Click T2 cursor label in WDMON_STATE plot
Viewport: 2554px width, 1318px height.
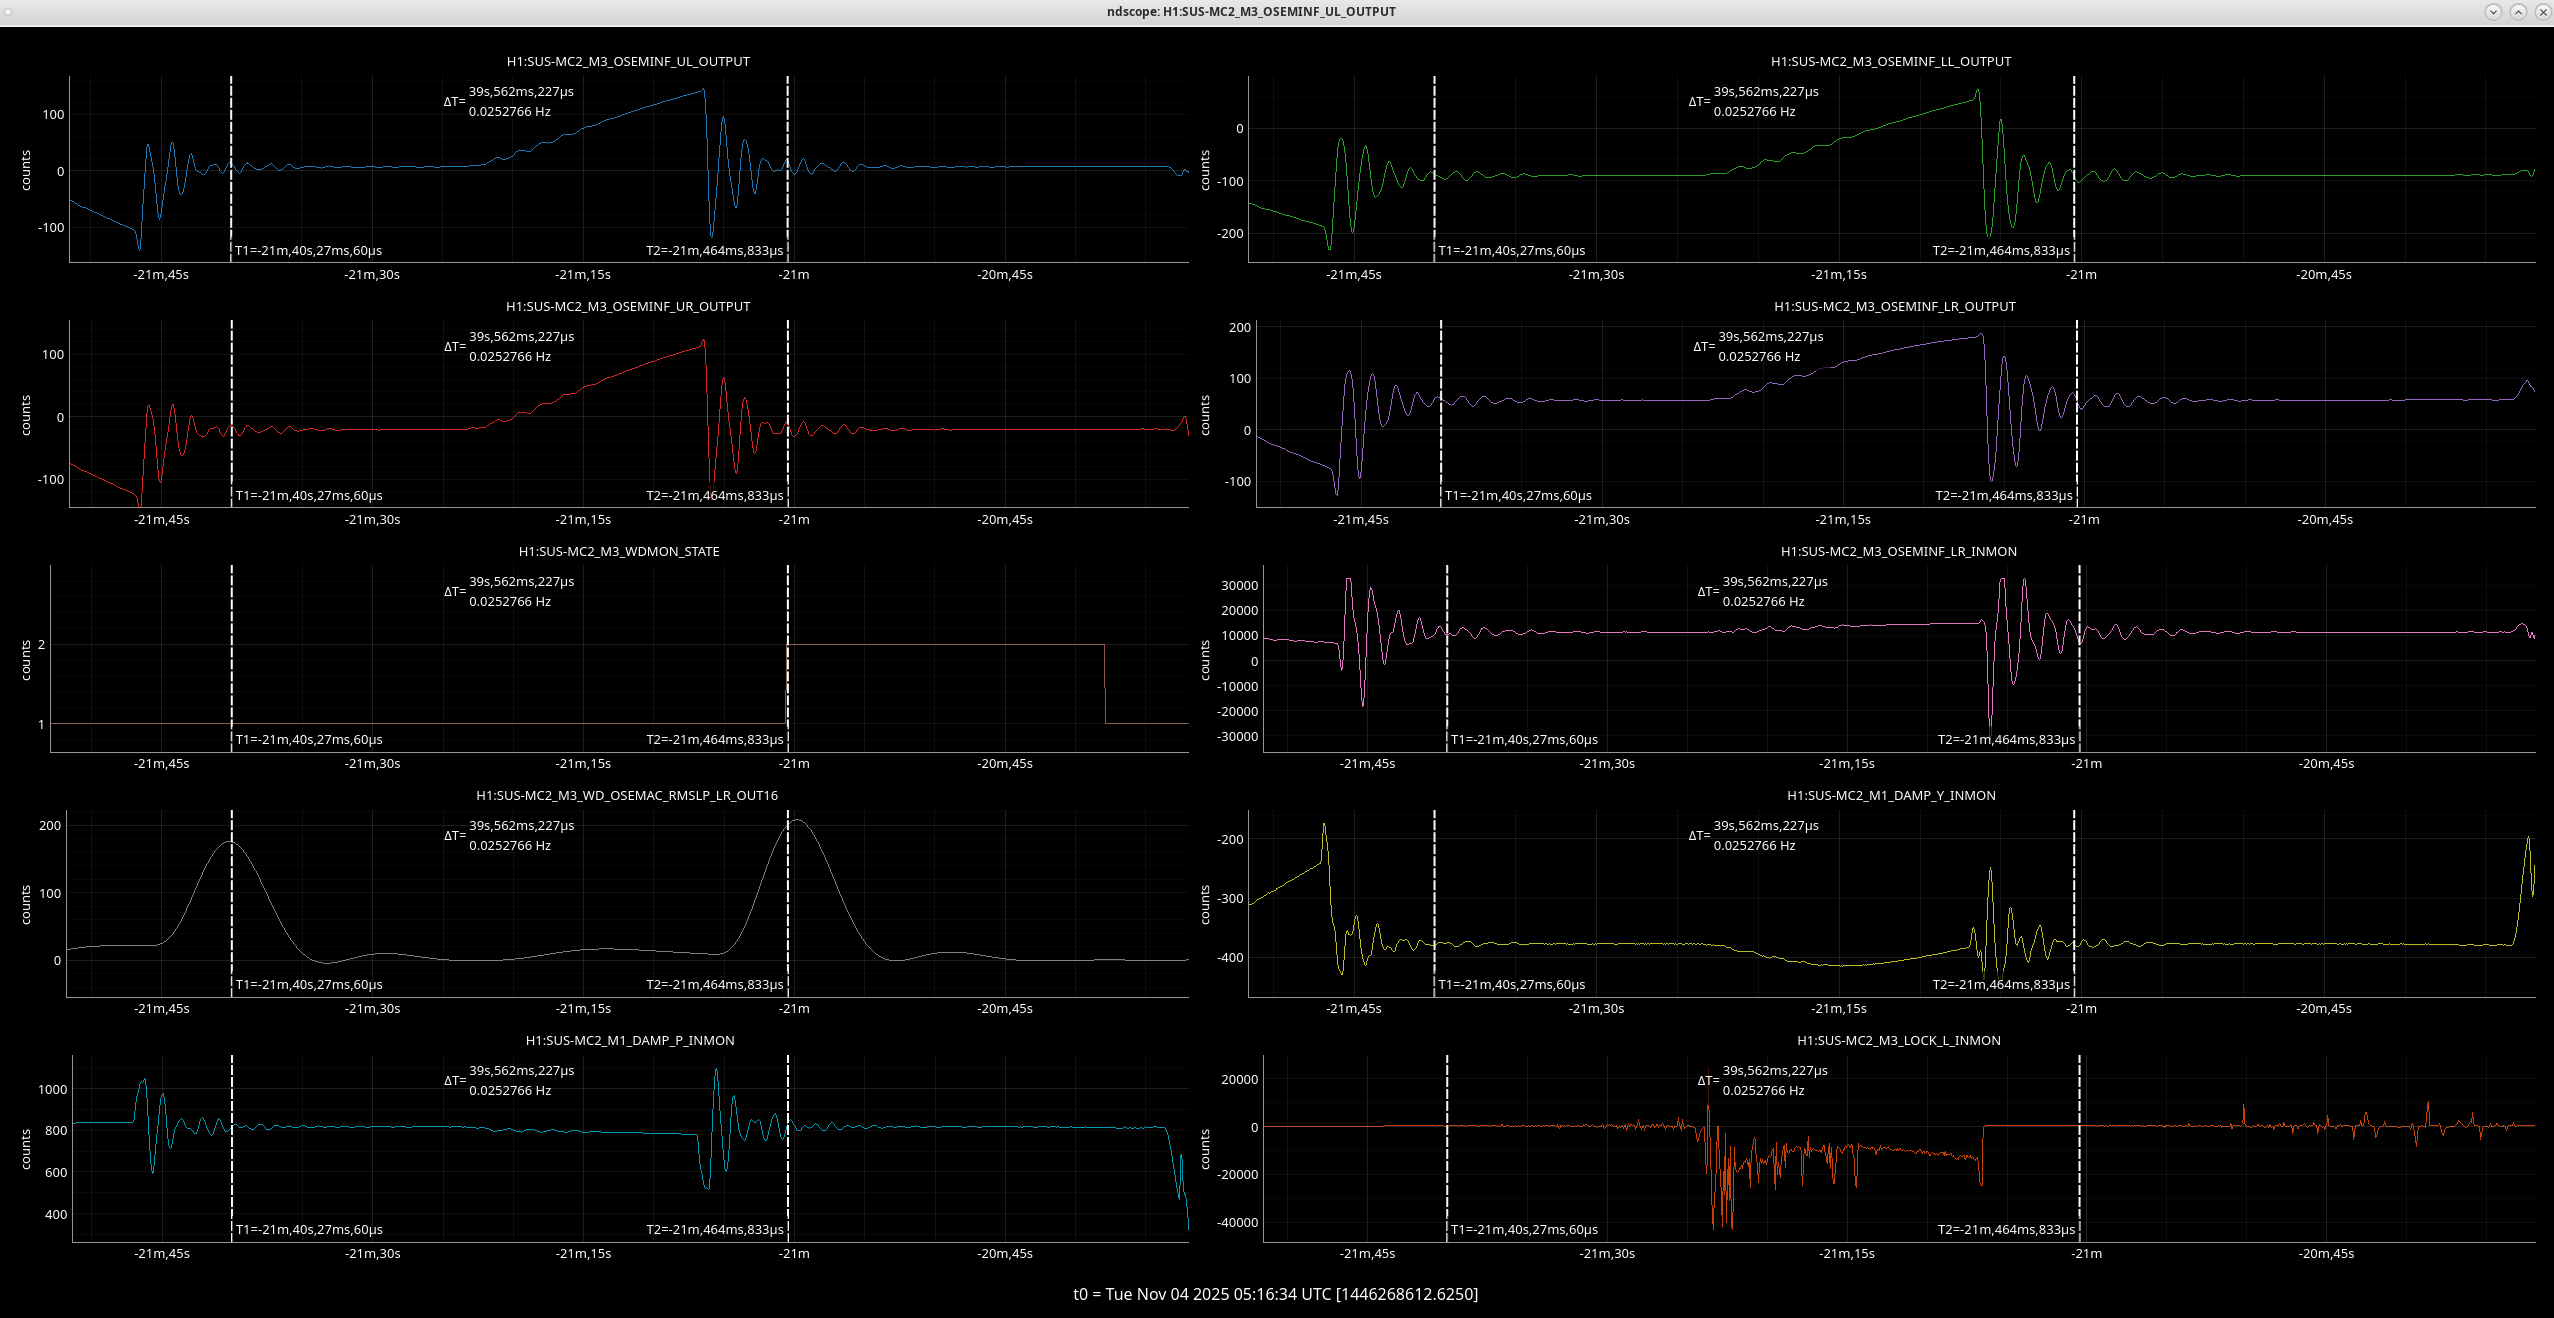[x=714, y=740]
